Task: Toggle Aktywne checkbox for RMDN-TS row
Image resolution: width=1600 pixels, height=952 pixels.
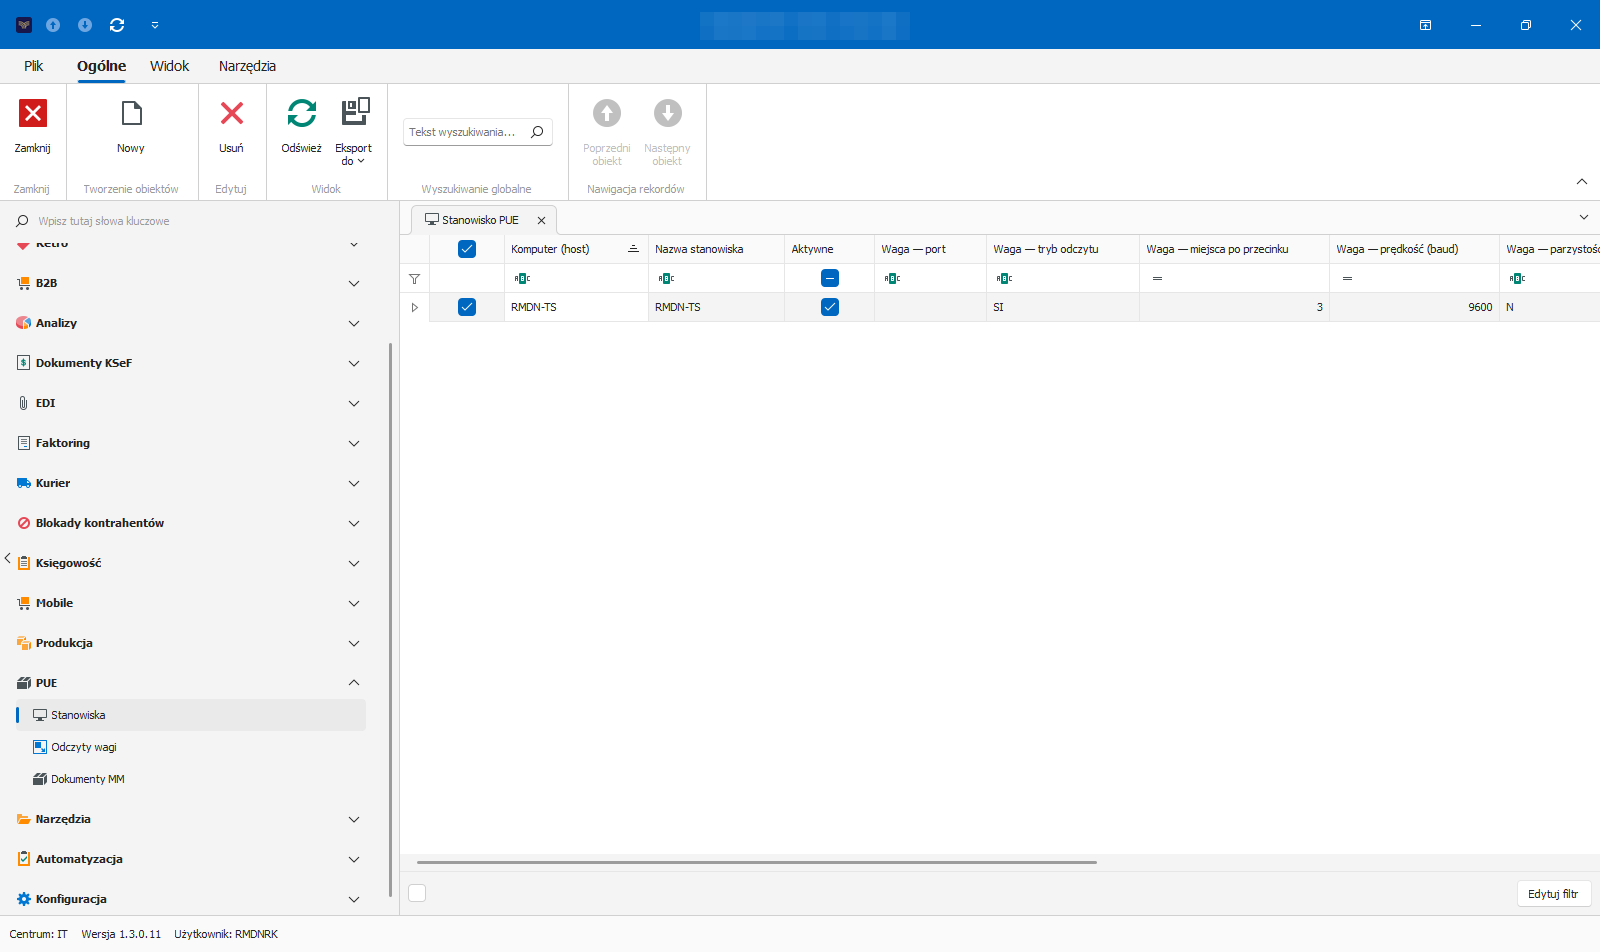Action: click(x=830, y=307)
